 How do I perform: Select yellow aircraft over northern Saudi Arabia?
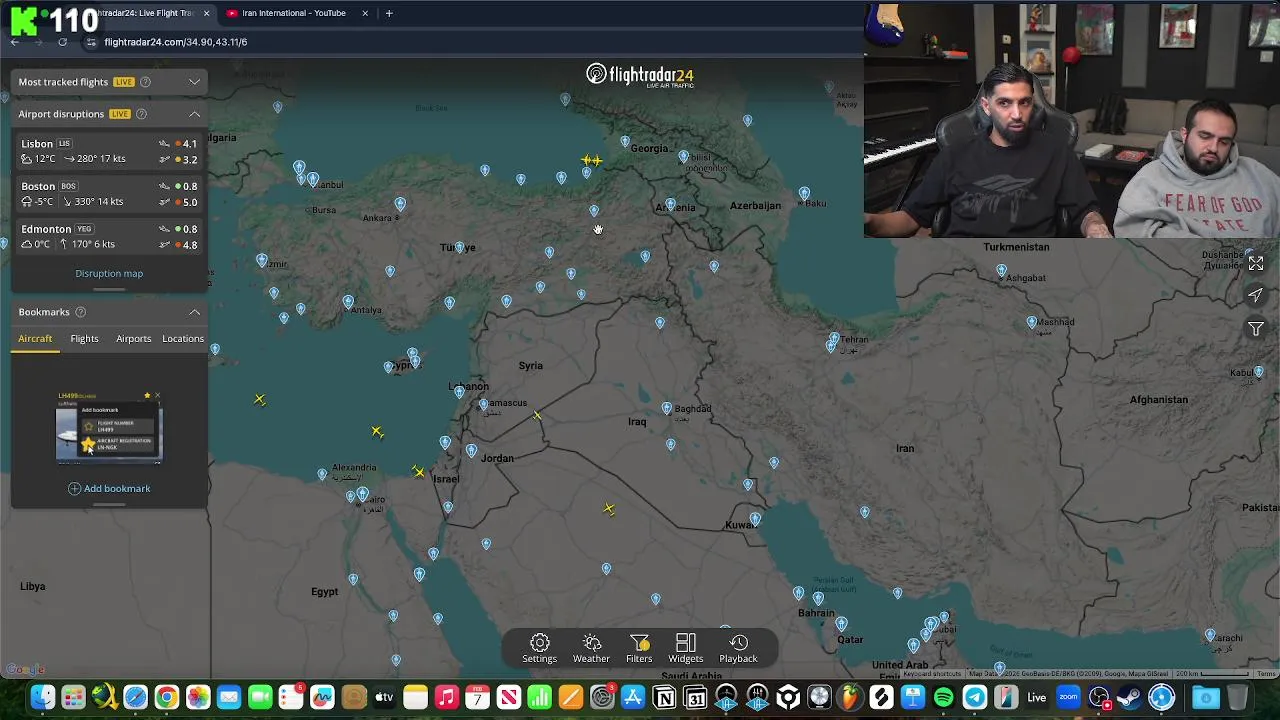tap(609, 509)
